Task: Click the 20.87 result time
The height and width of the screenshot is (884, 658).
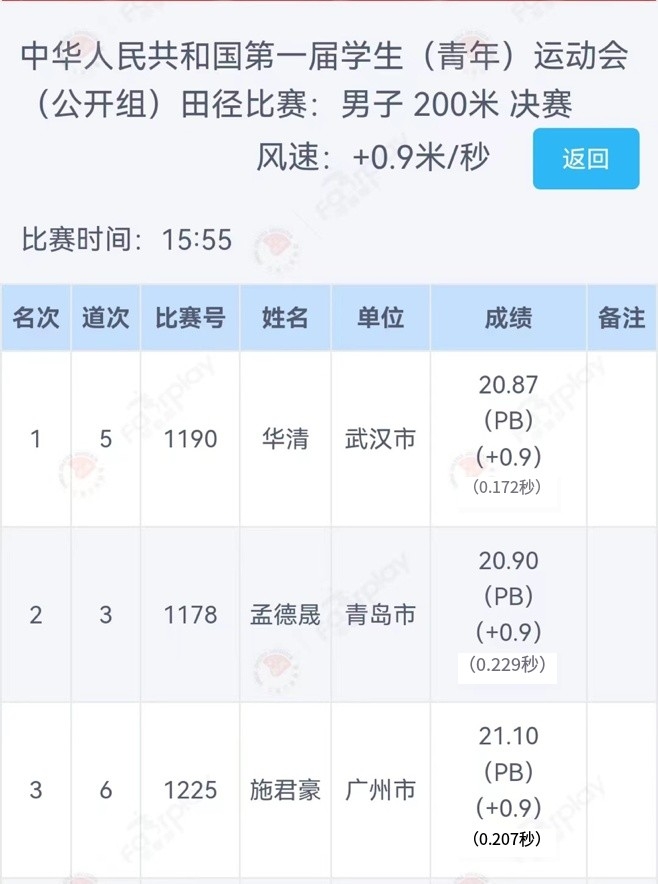Action: point(509,385)
